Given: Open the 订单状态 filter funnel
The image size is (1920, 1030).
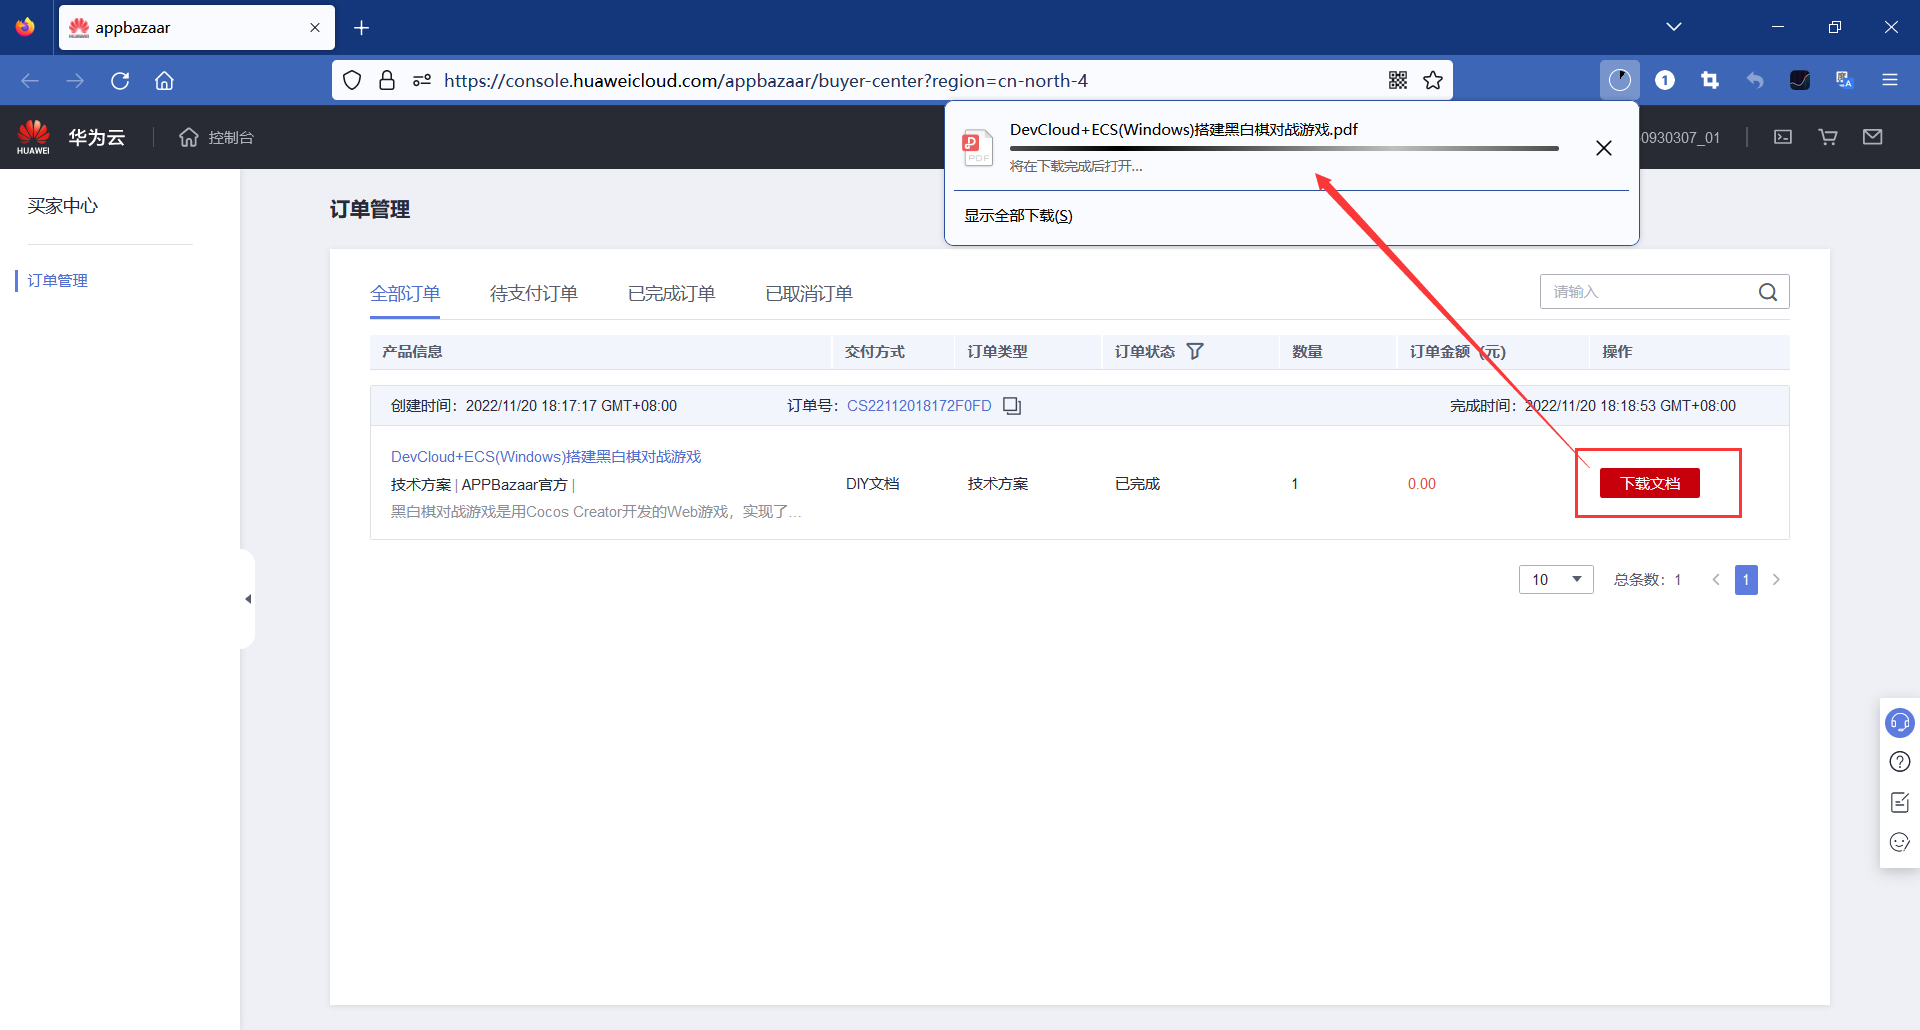Looking at the screenshot, I should click(x=1195, y=351).
